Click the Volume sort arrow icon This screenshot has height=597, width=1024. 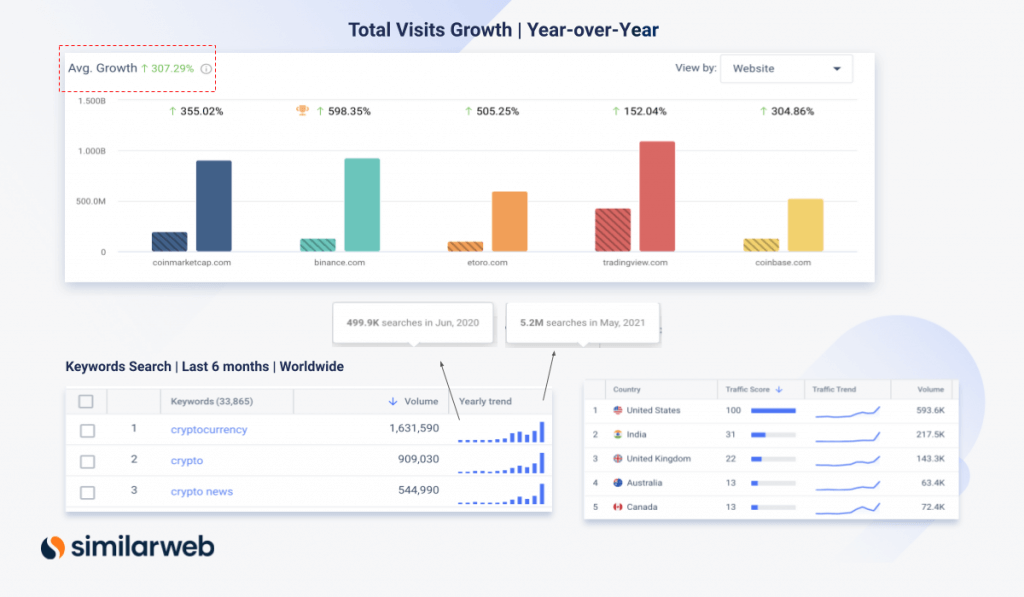tap(392, 402)
